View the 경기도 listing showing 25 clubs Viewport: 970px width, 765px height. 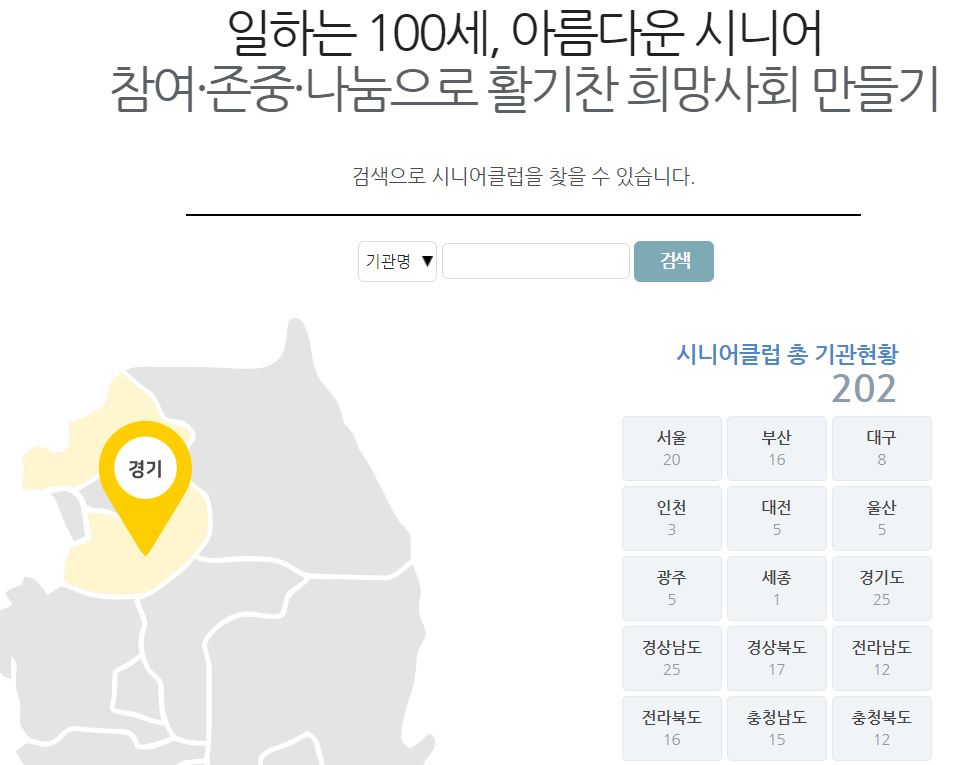pos(881,588)
